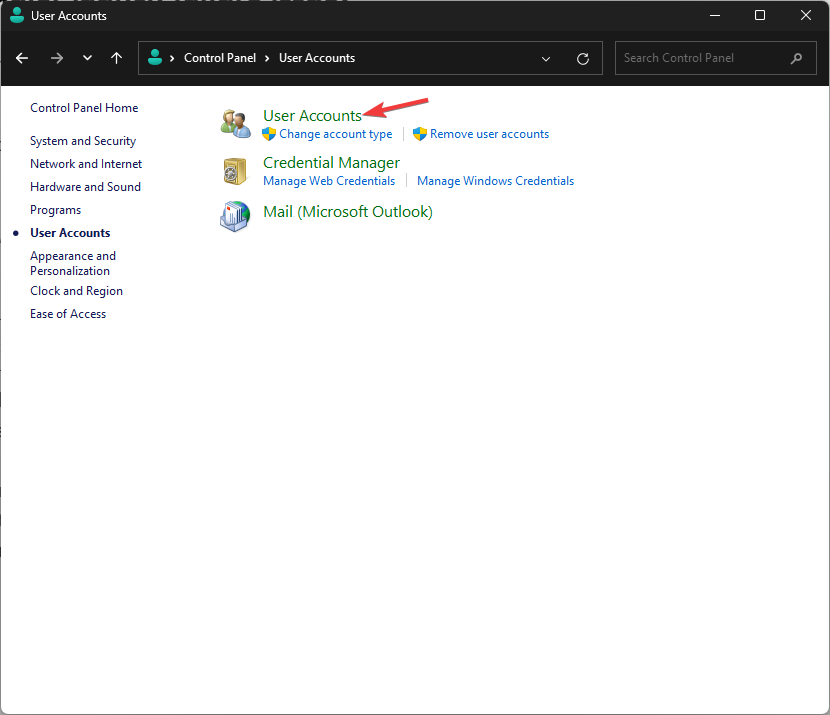Go up one level with up arrow
Viewport: 830px width, 715px height.
pyautogui.click(x=116, y=58)
